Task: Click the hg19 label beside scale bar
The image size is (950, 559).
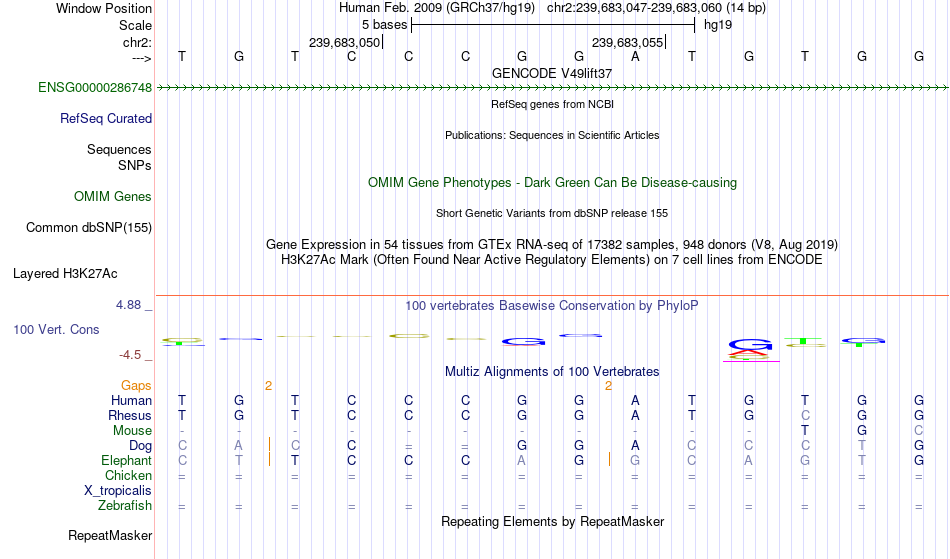Action: 718,25
